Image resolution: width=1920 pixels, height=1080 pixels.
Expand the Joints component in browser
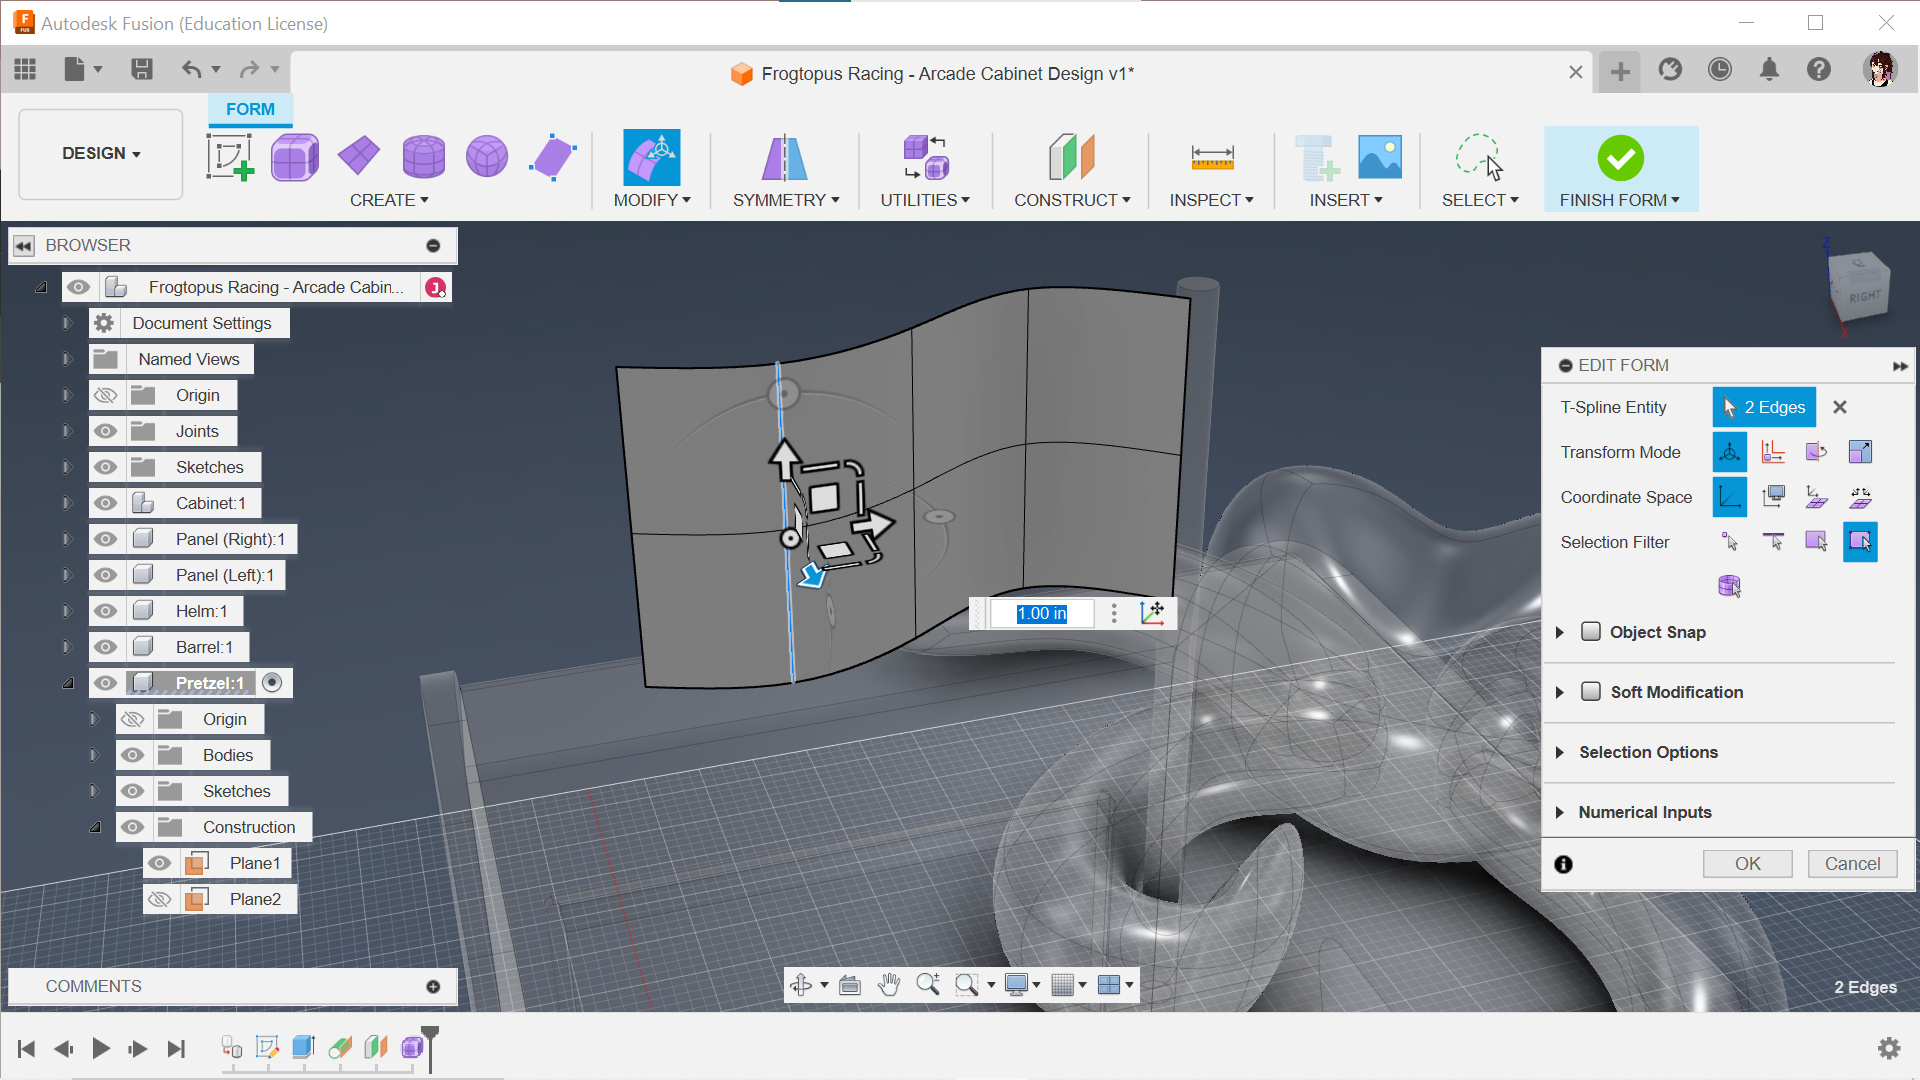point(66,430)
